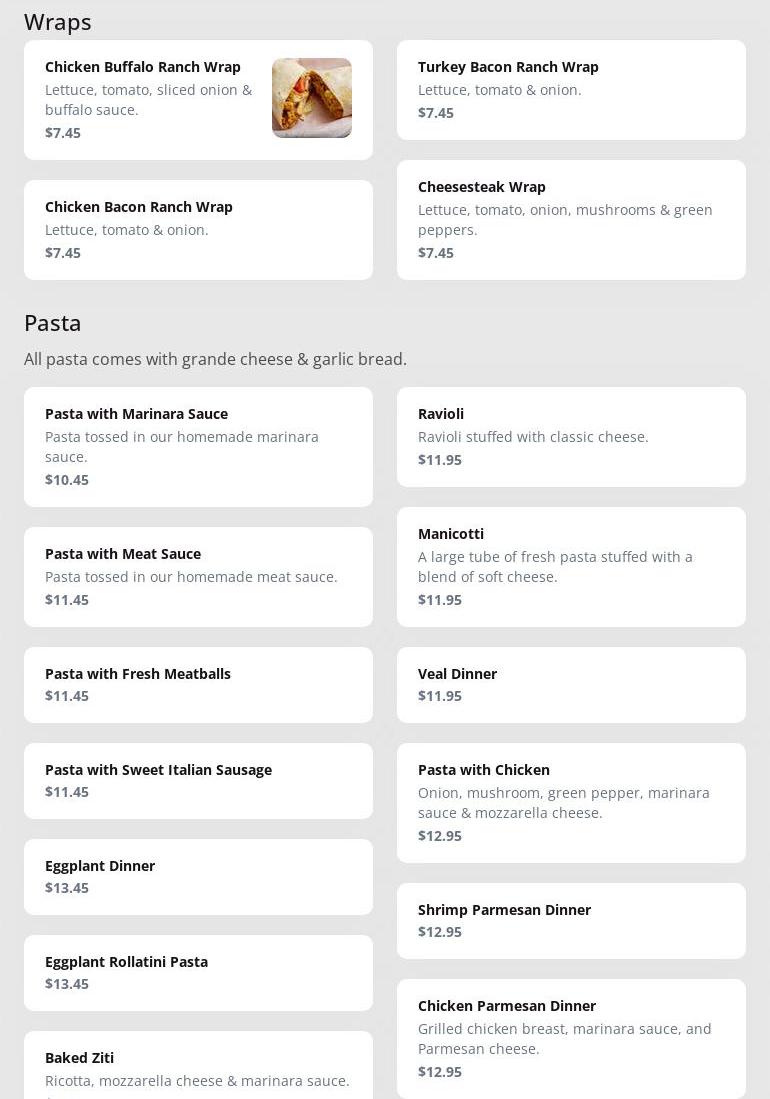
Task: Click the Veal Dinner card
Action: (x=570, y=685)
